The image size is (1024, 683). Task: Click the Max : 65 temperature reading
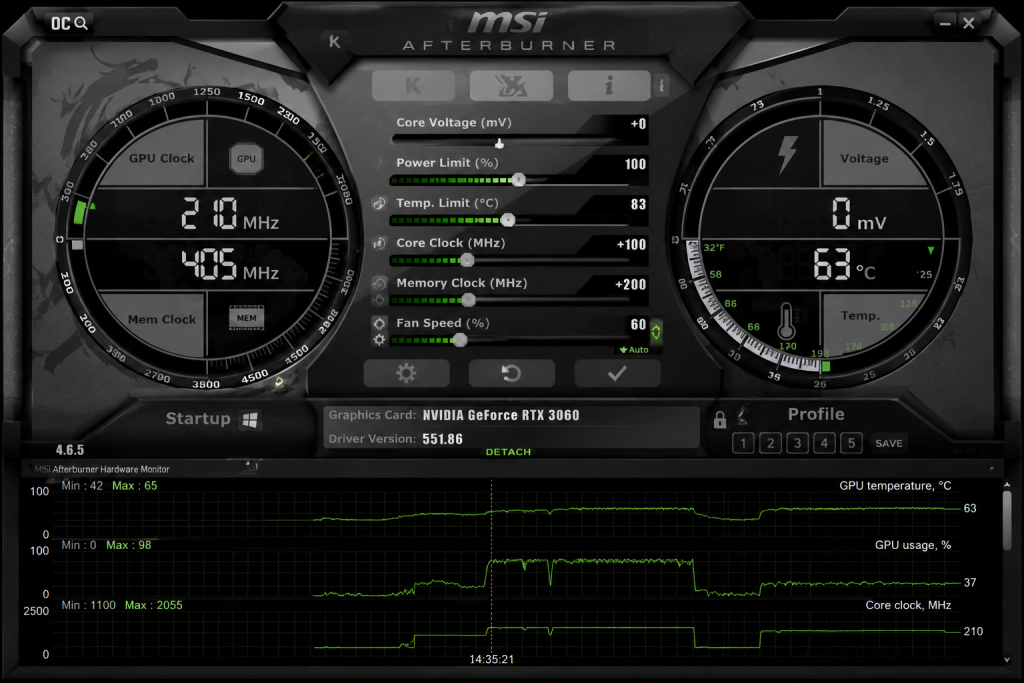click(135, 486)
